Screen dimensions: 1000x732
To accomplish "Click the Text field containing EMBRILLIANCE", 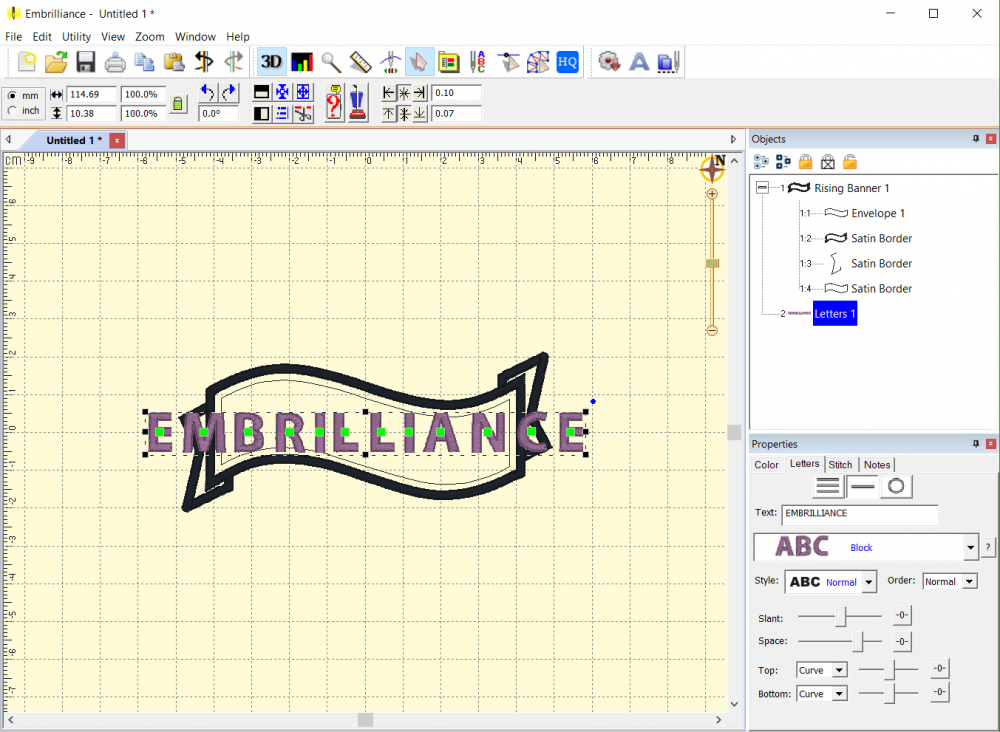I will (860, 514).
